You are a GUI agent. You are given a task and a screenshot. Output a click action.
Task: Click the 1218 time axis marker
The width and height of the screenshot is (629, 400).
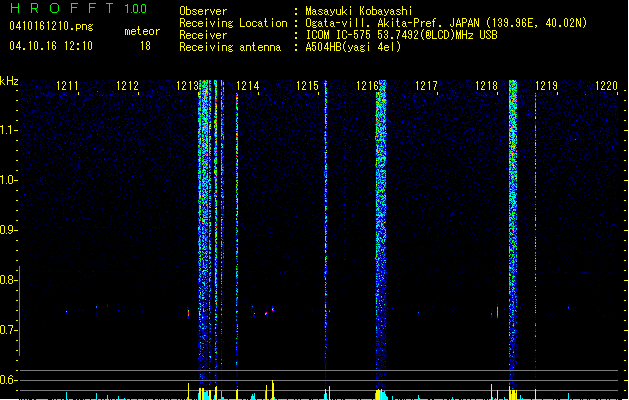(486, 86)
